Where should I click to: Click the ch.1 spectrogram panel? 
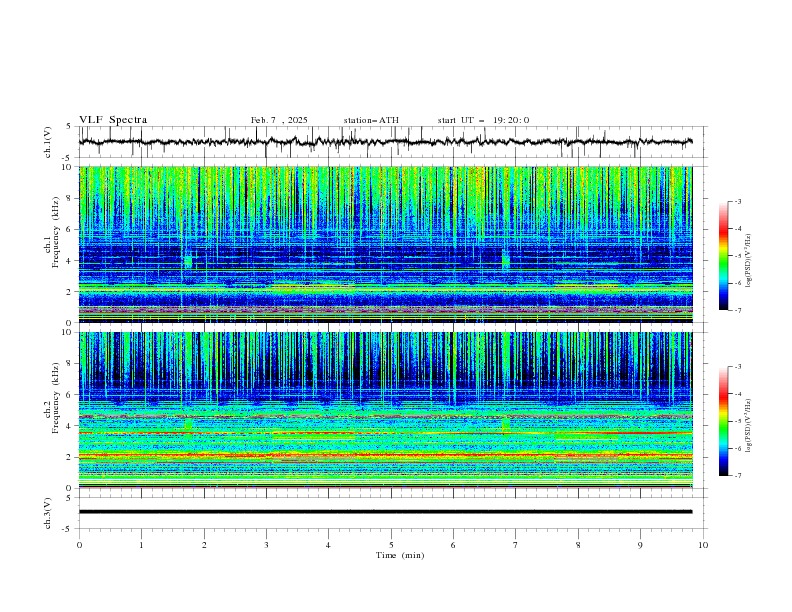[x=385, y=244]
